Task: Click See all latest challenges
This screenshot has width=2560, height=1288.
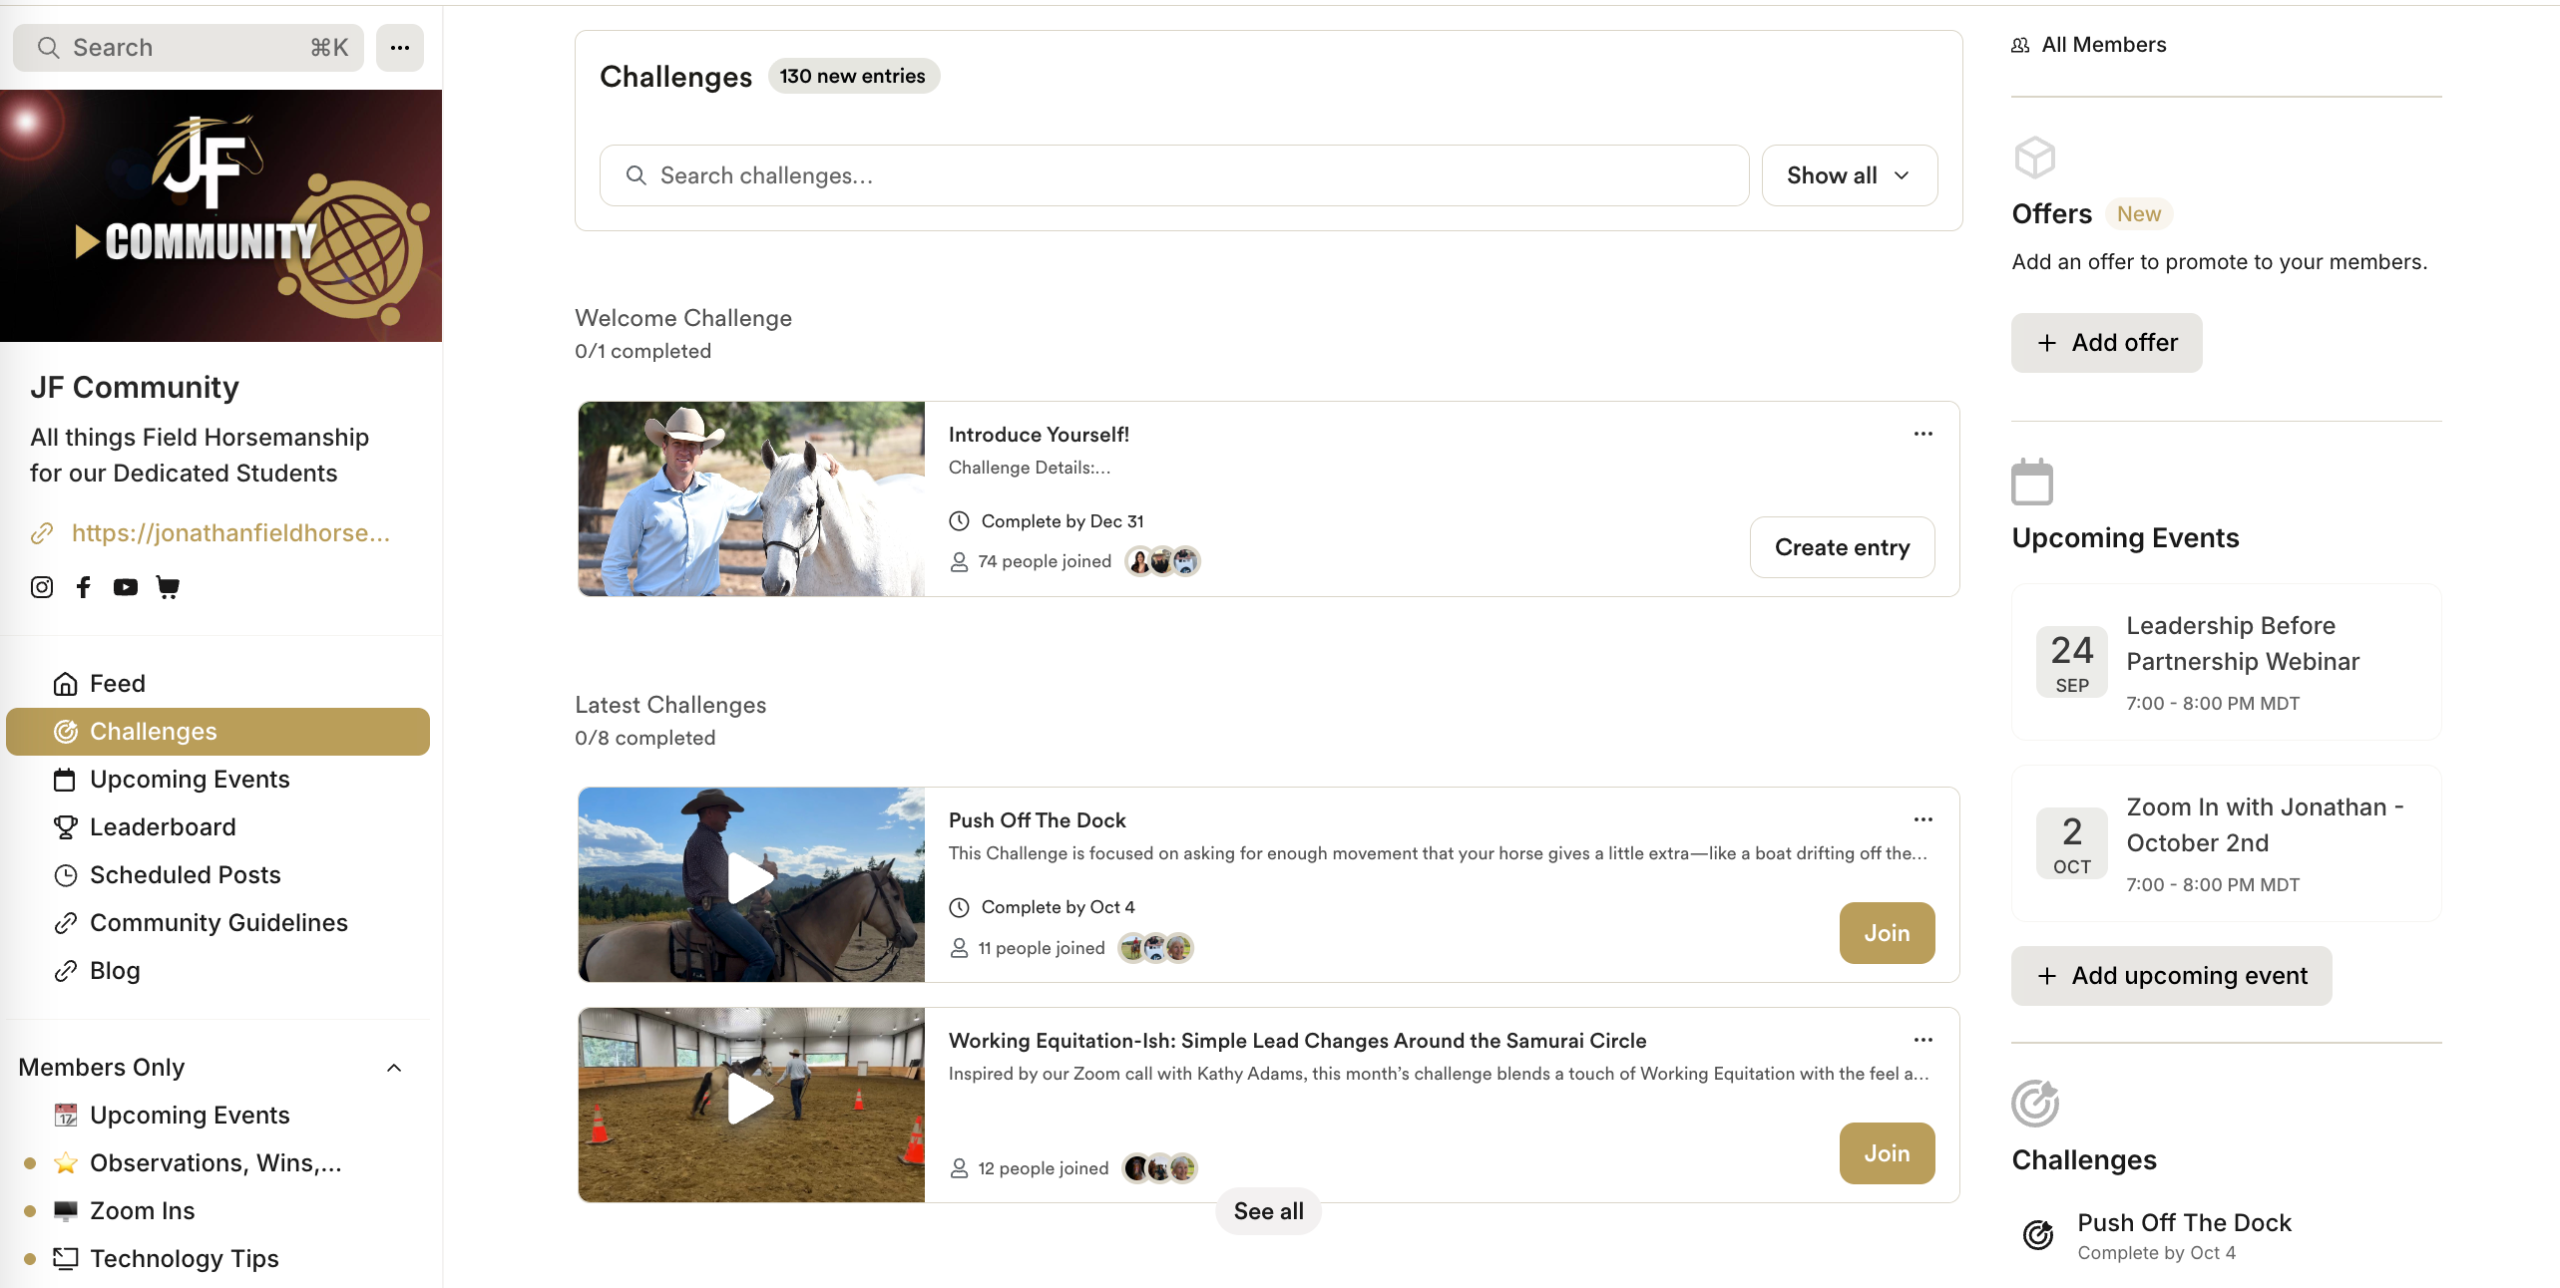Action: (x=1267, y=1211)
